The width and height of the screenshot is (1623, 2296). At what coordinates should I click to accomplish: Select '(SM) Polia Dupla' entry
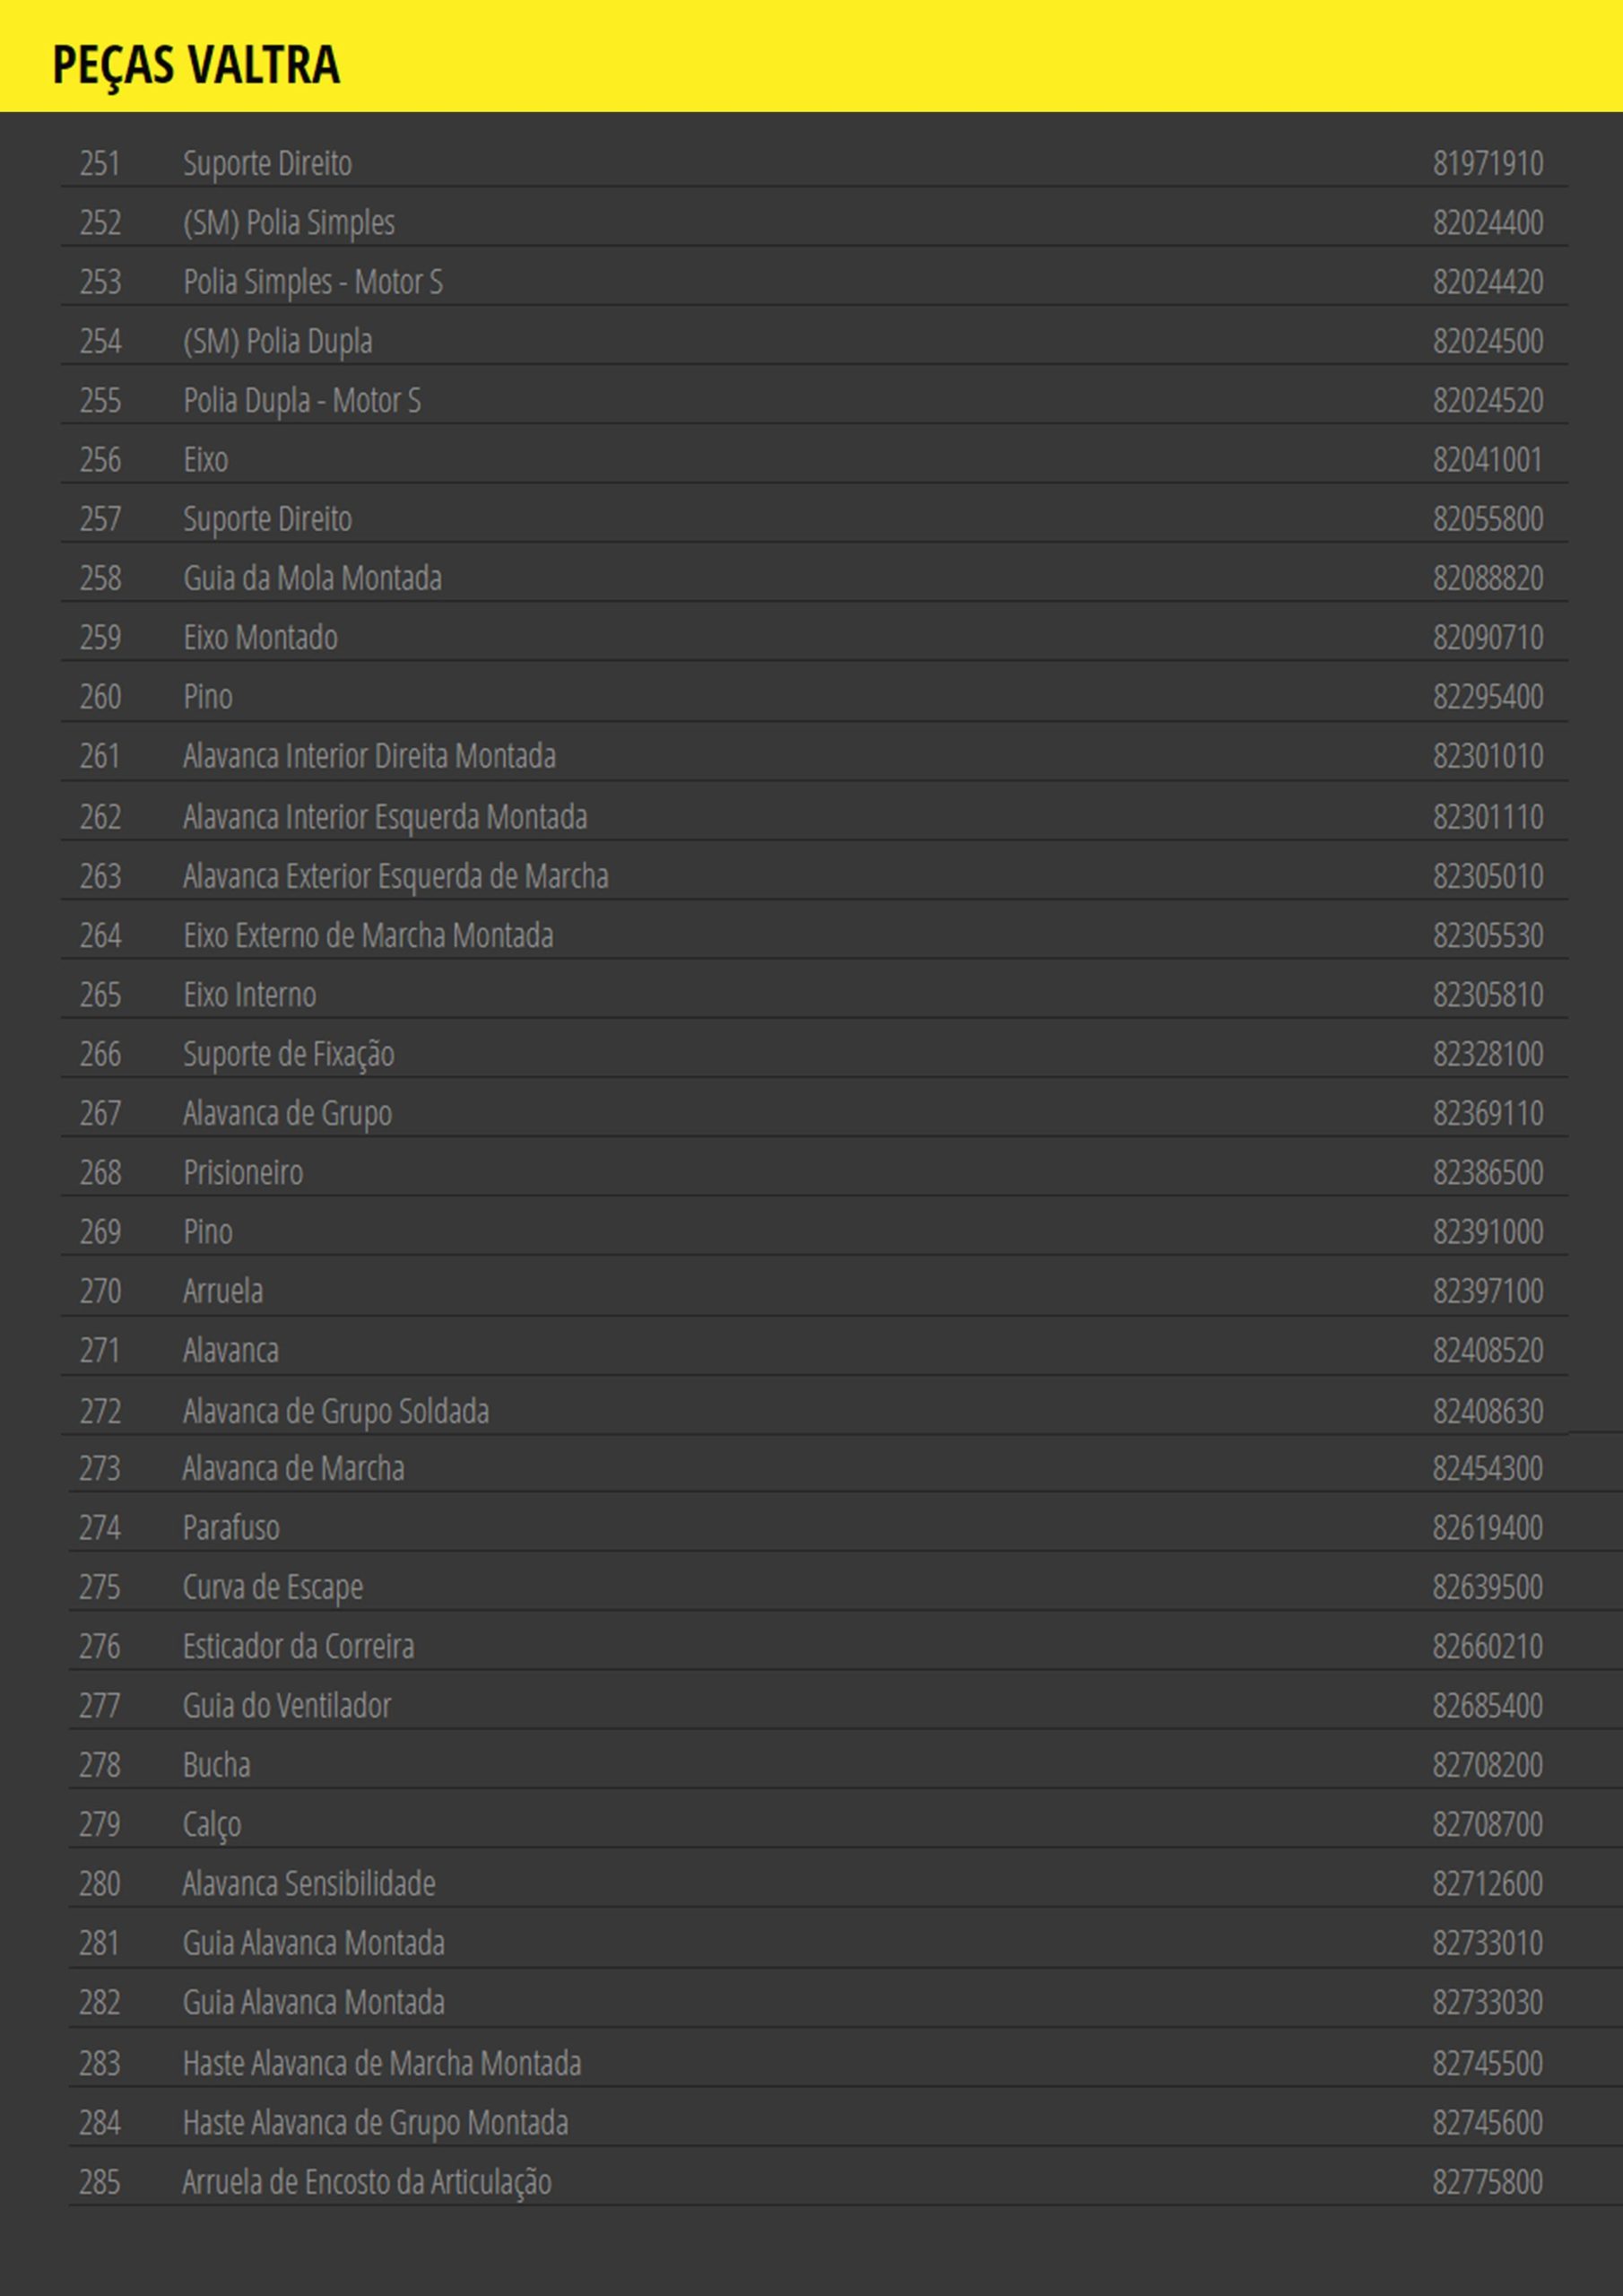pyautogui.click(x=278, y=341)
